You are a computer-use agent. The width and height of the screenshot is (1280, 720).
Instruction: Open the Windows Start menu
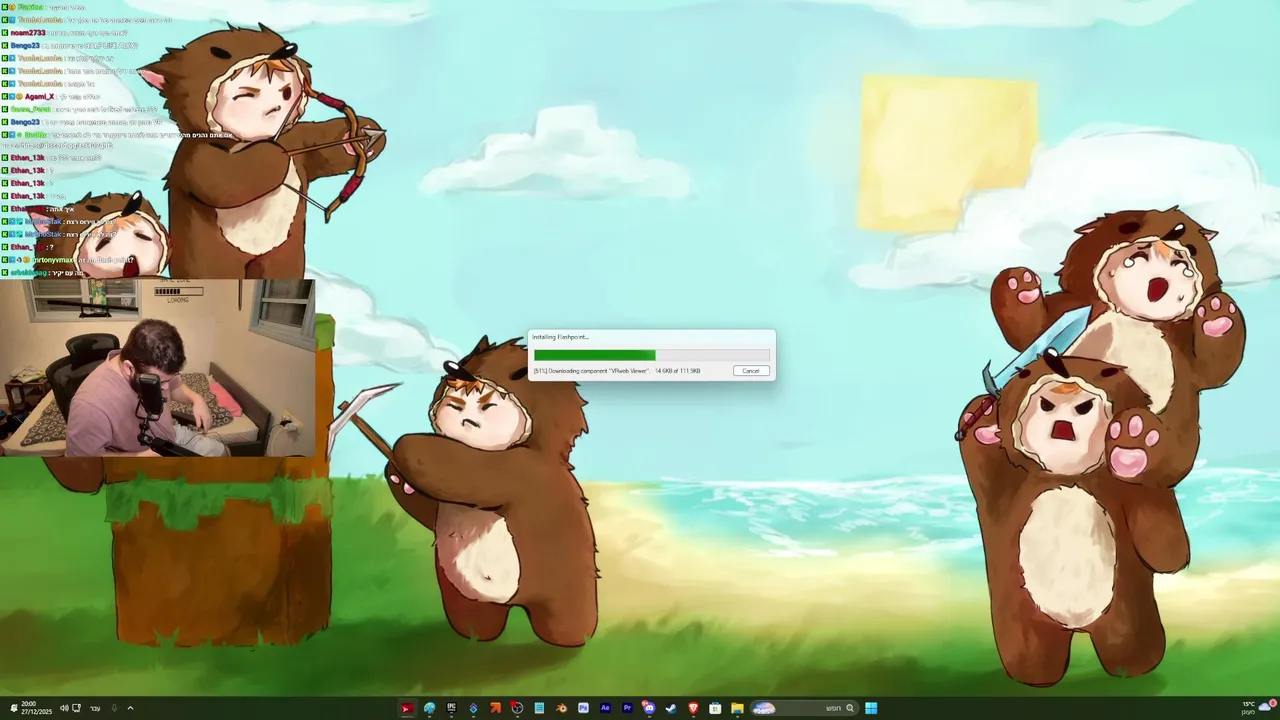(871, 708)
